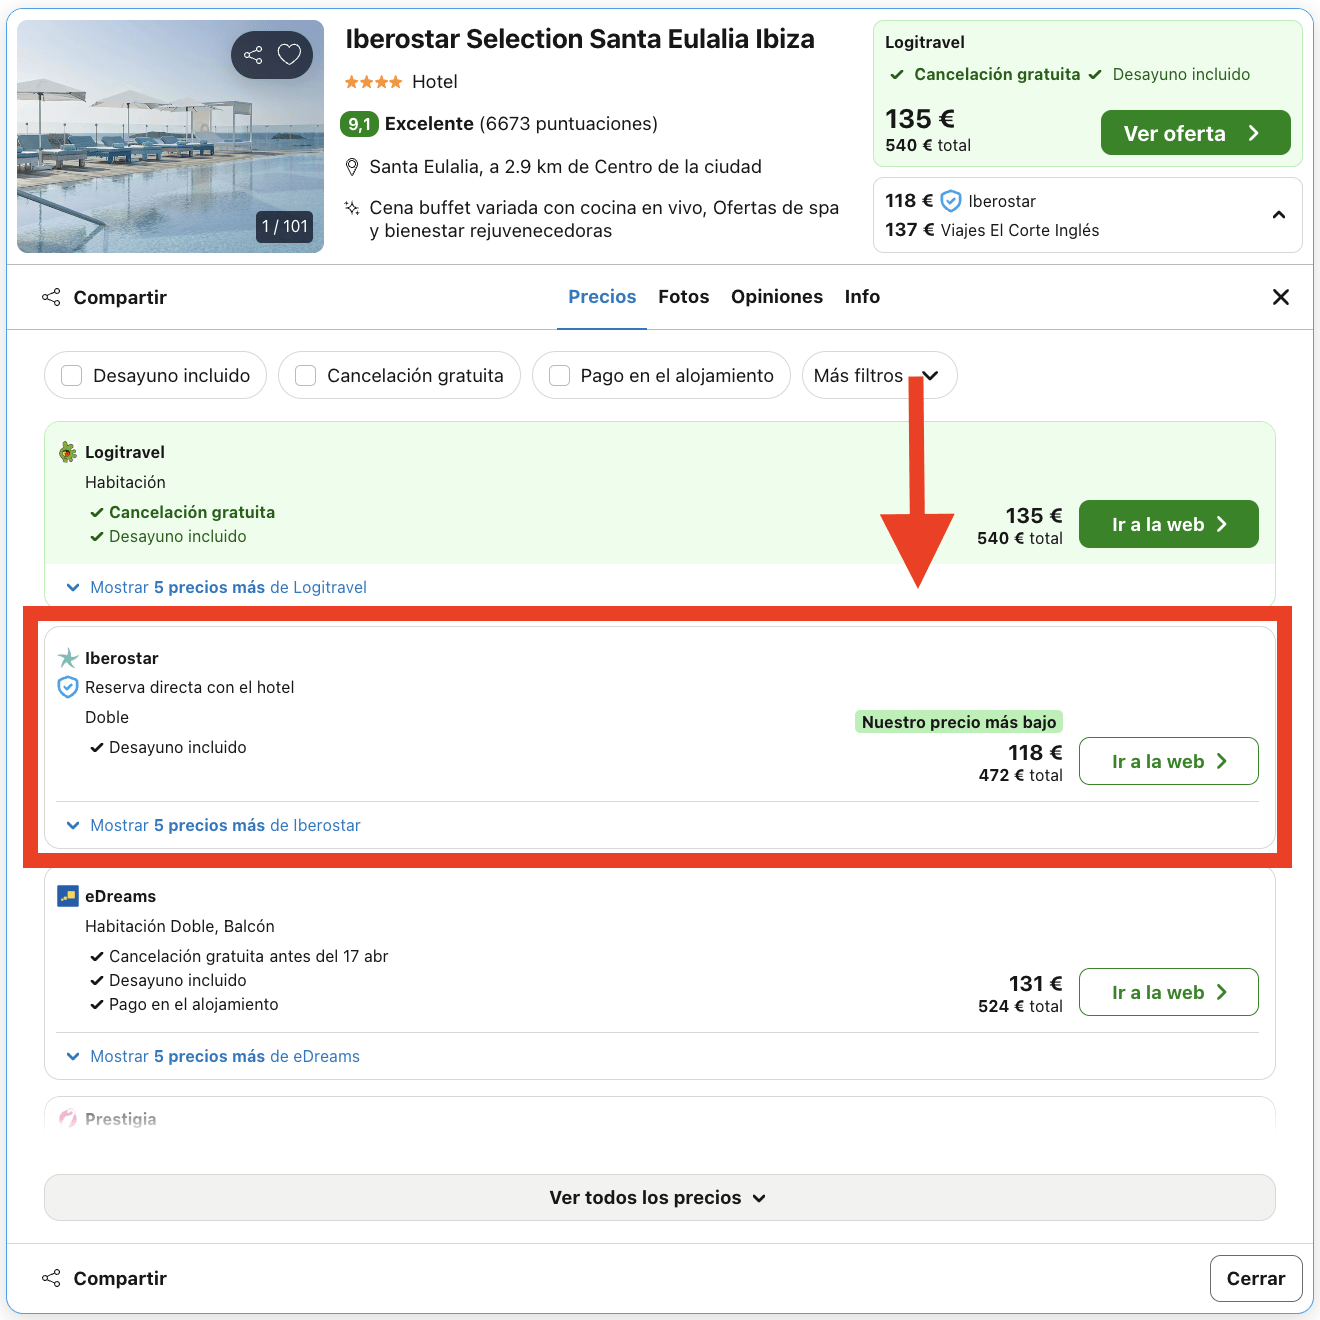Click the top Compartir share icon
This screenshot has height=1320, width=1320.
(x=51, y=297)
